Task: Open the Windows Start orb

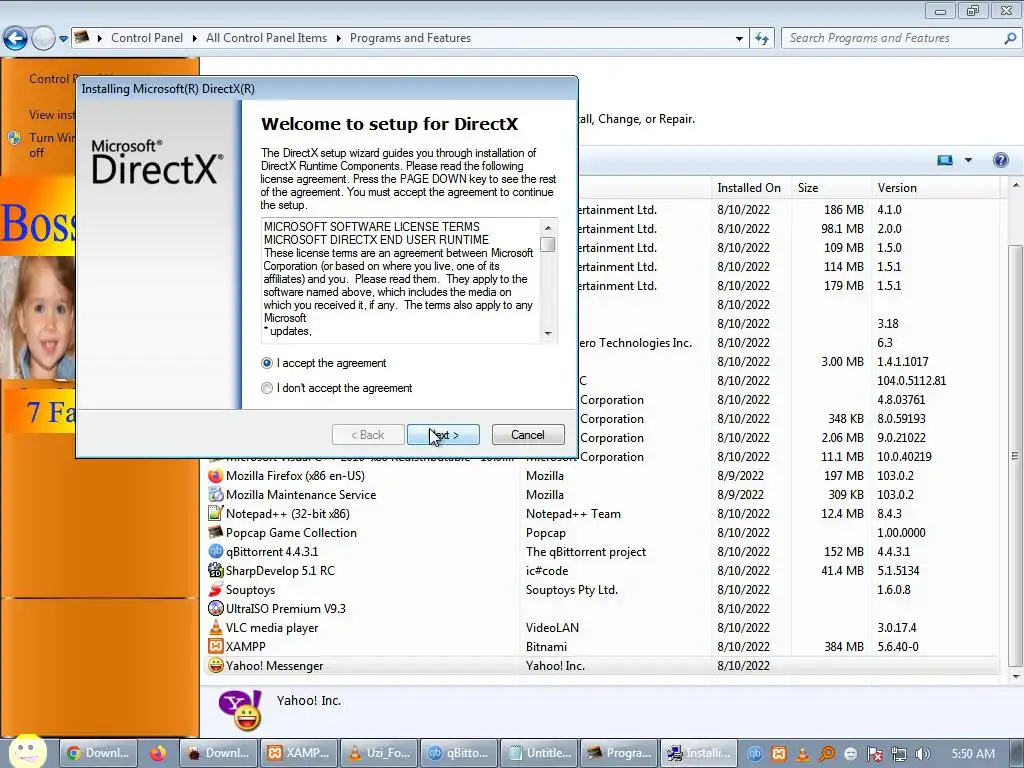Action: coord(27,752)
